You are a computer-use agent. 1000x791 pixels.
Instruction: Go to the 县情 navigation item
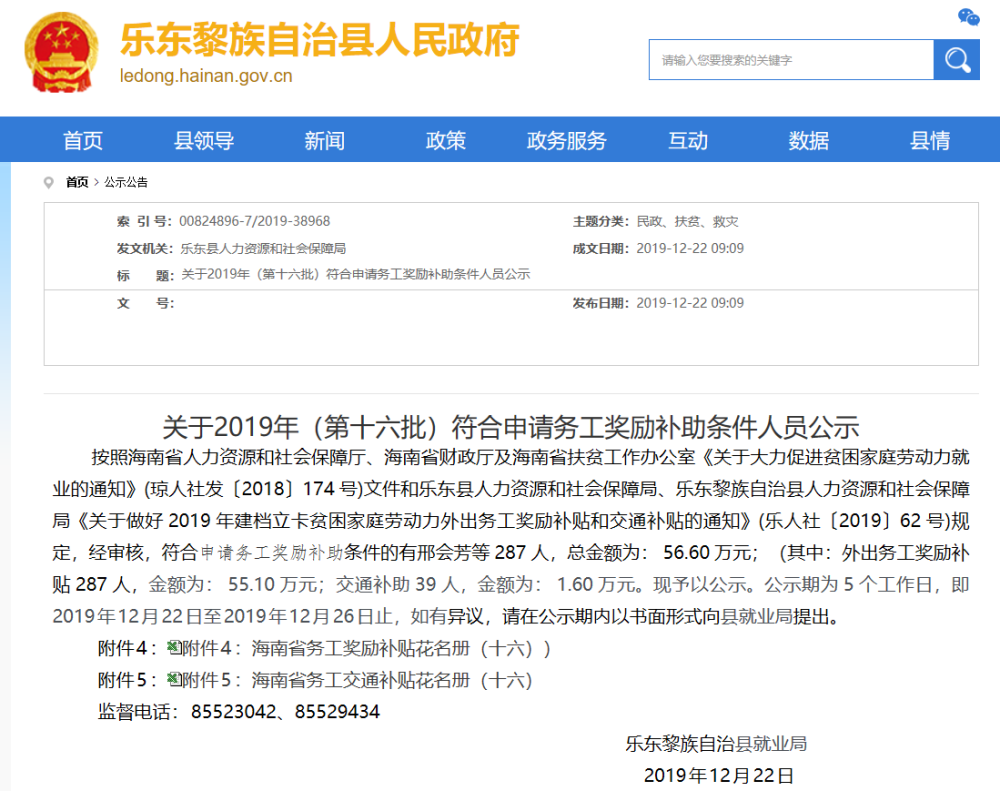coord(930,140)
